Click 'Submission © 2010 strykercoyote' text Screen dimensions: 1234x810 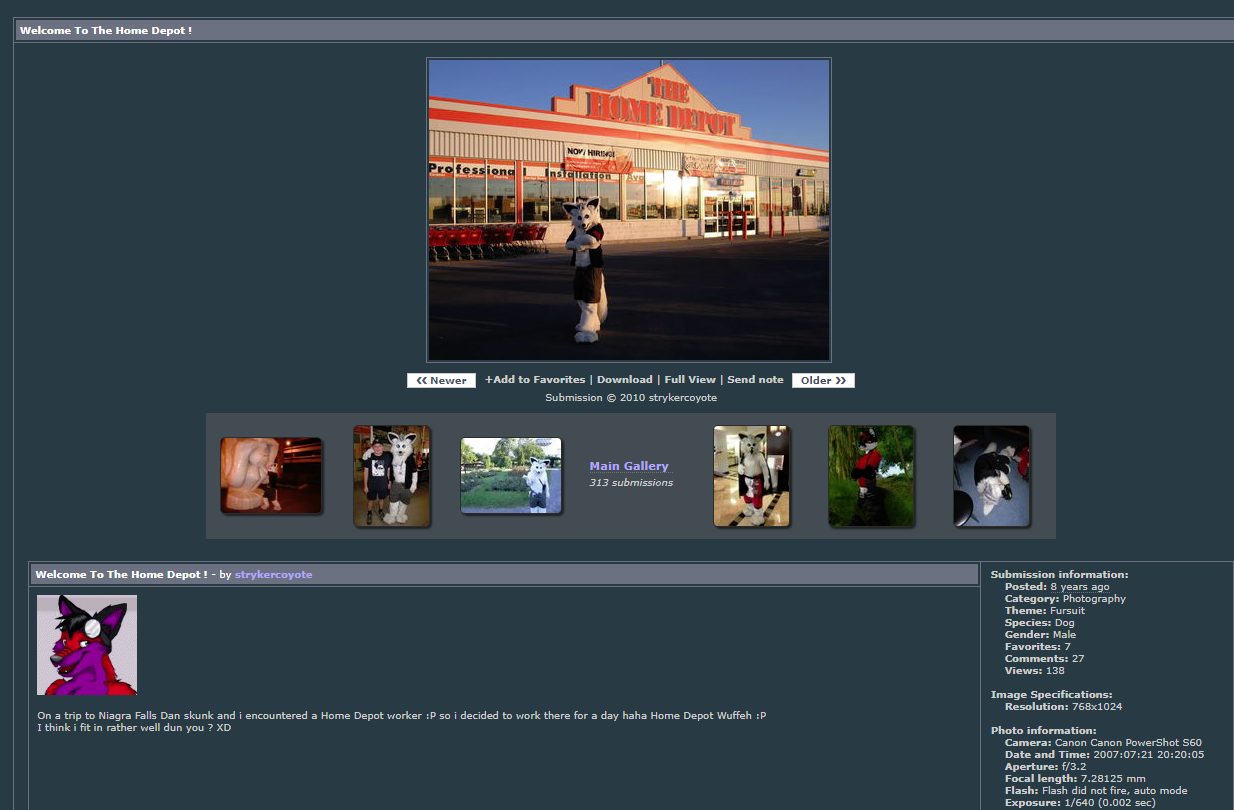(631, 398)
